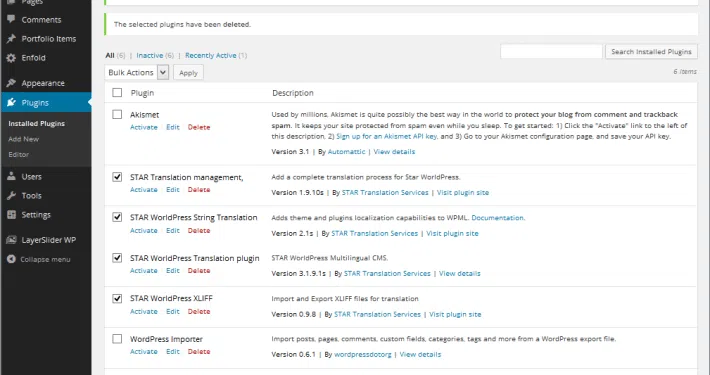
Task: Visit plugin site for STAR WorldPress XLIFF
Action: pyautogui.click(x=455, y=314)
